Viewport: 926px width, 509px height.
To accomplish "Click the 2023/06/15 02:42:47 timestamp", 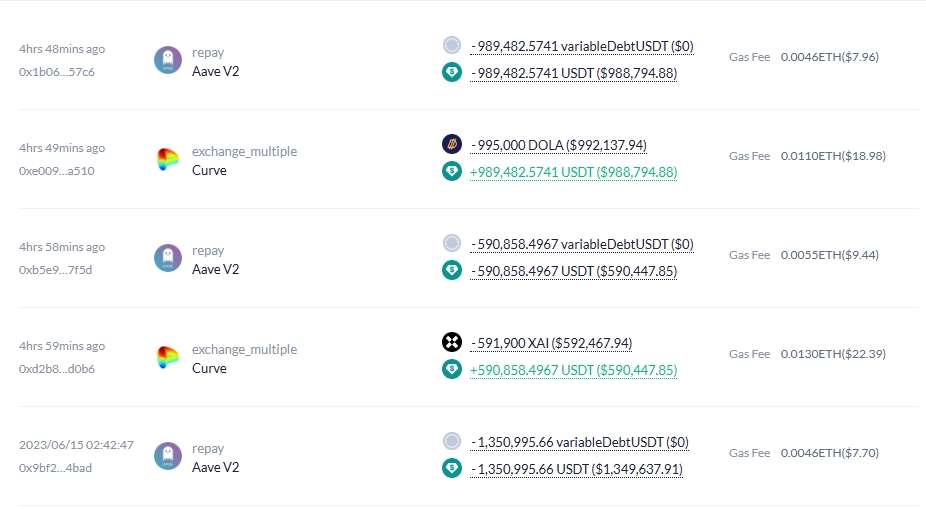I will [76, 445].
